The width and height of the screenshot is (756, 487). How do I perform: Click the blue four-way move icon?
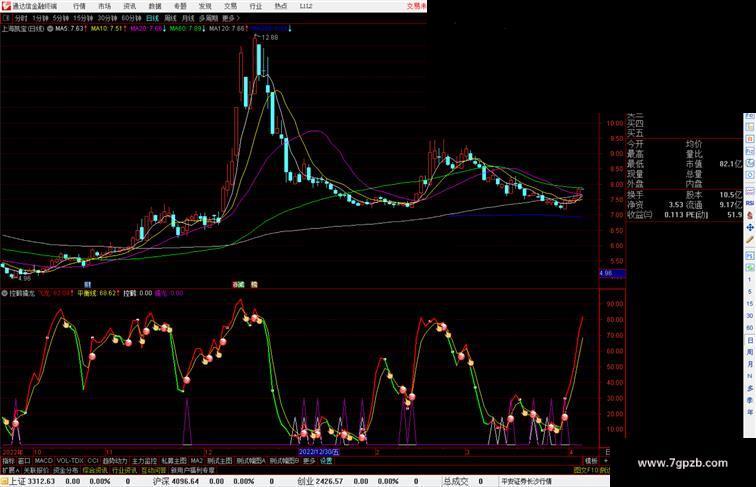click(750, 227)
